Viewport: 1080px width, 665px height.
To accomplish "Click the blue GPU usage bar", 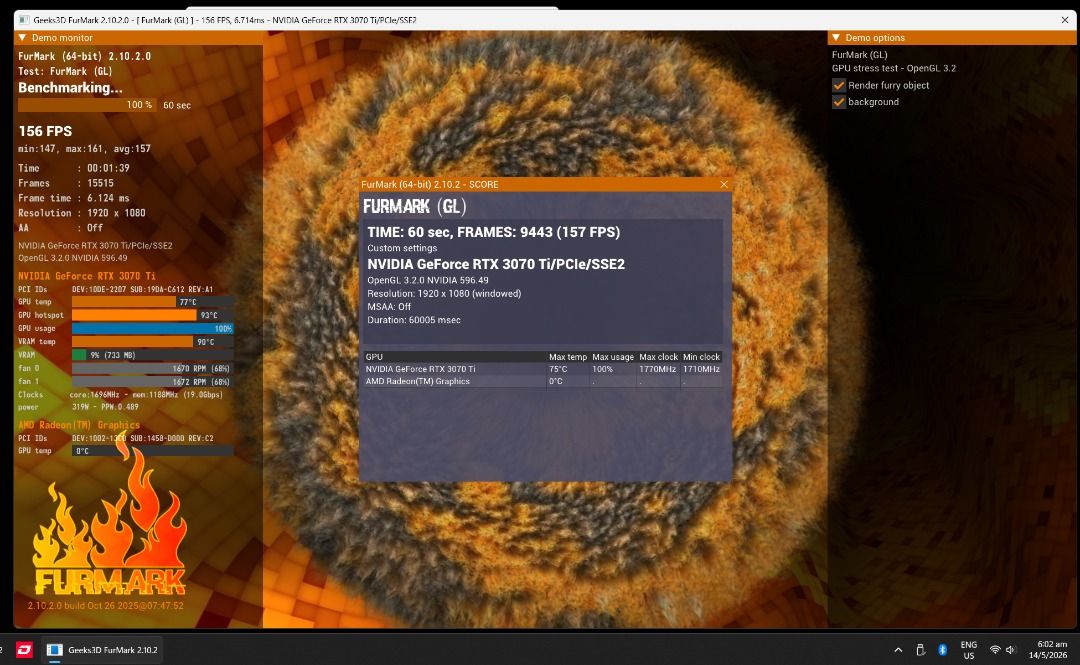I will (x=152, y=329).
